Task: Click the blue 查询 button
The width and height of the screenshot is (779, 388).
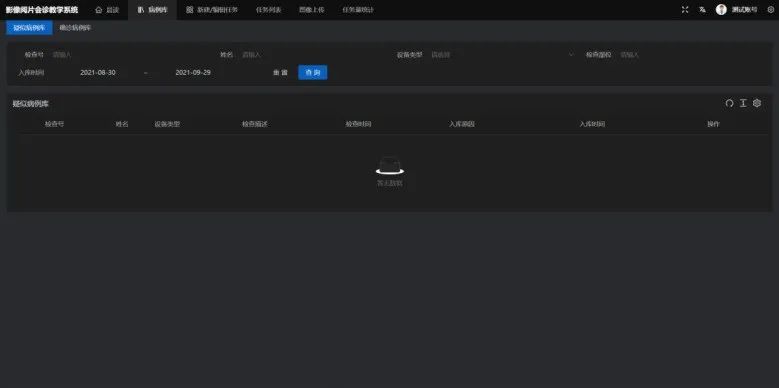Action: point(312,73)
